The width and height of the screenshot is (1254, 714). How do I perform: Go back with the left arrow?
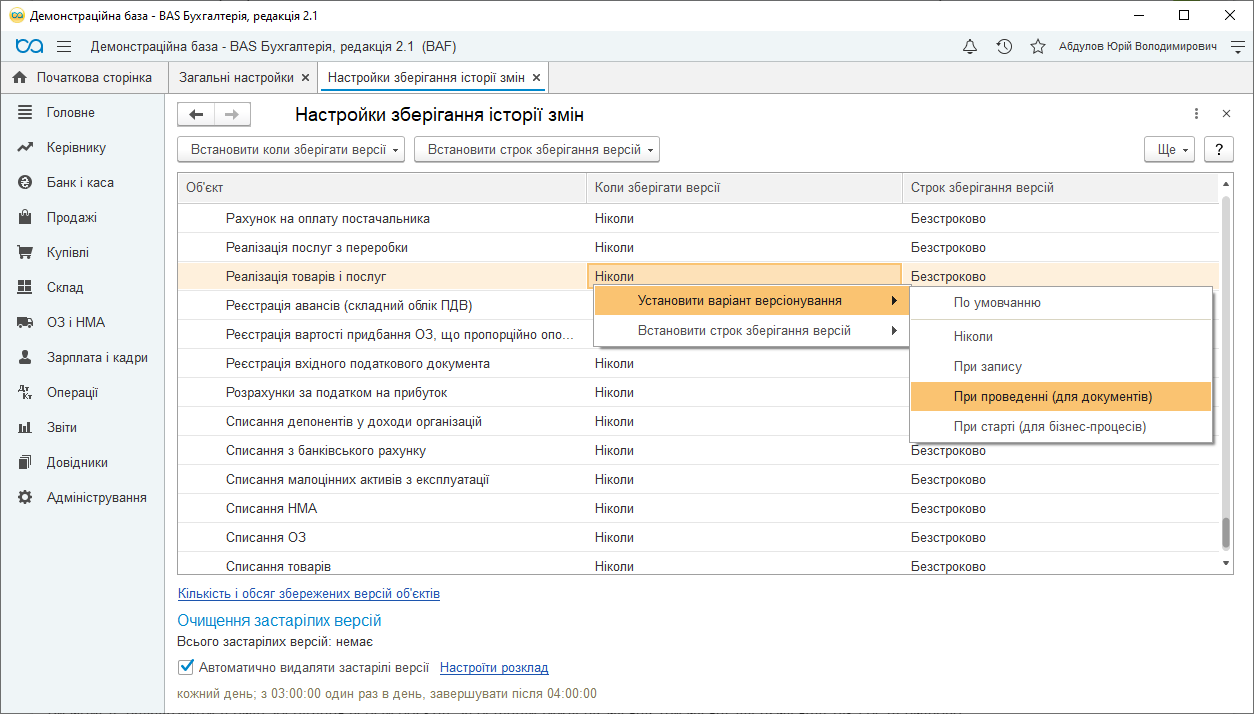(x=196, y=115)
